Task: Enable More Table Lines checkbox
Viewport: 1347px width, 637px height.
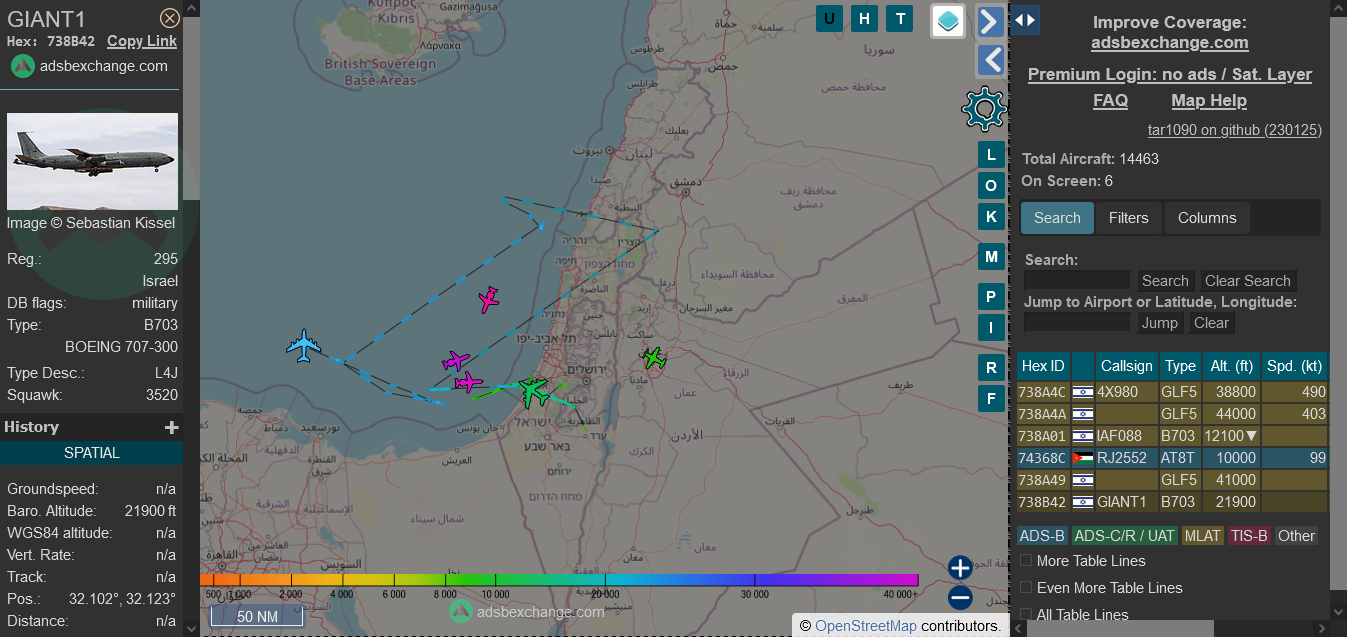Action: coord(1025,561)
